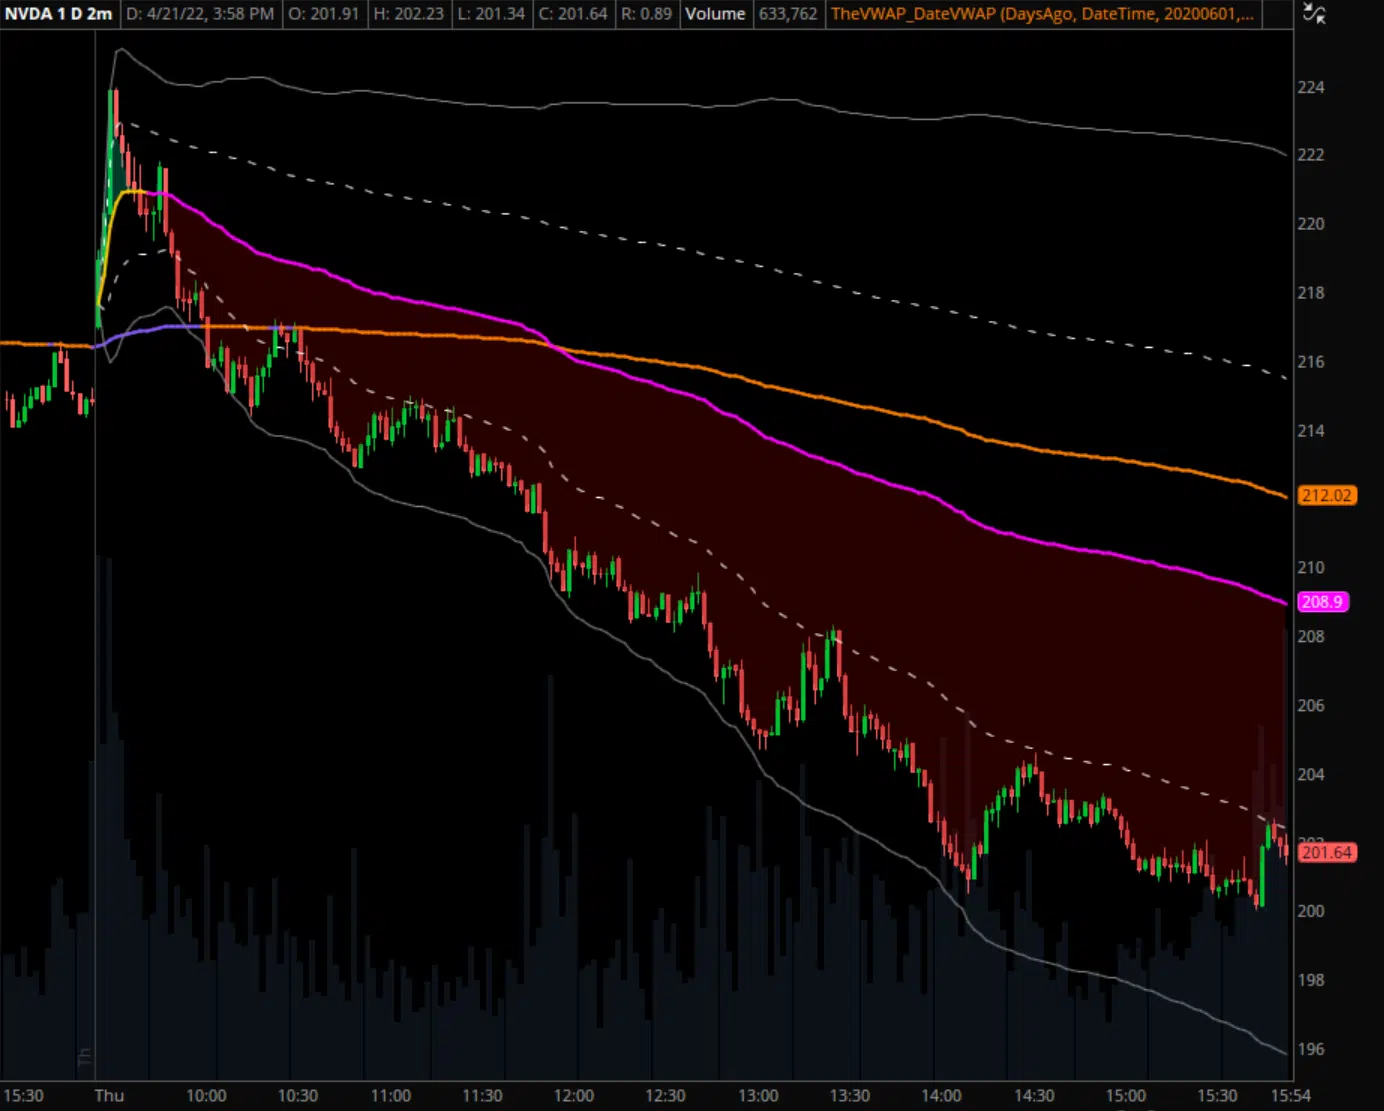
Task: Click the 208 price axis label
Action: (x=1310, y=636)
